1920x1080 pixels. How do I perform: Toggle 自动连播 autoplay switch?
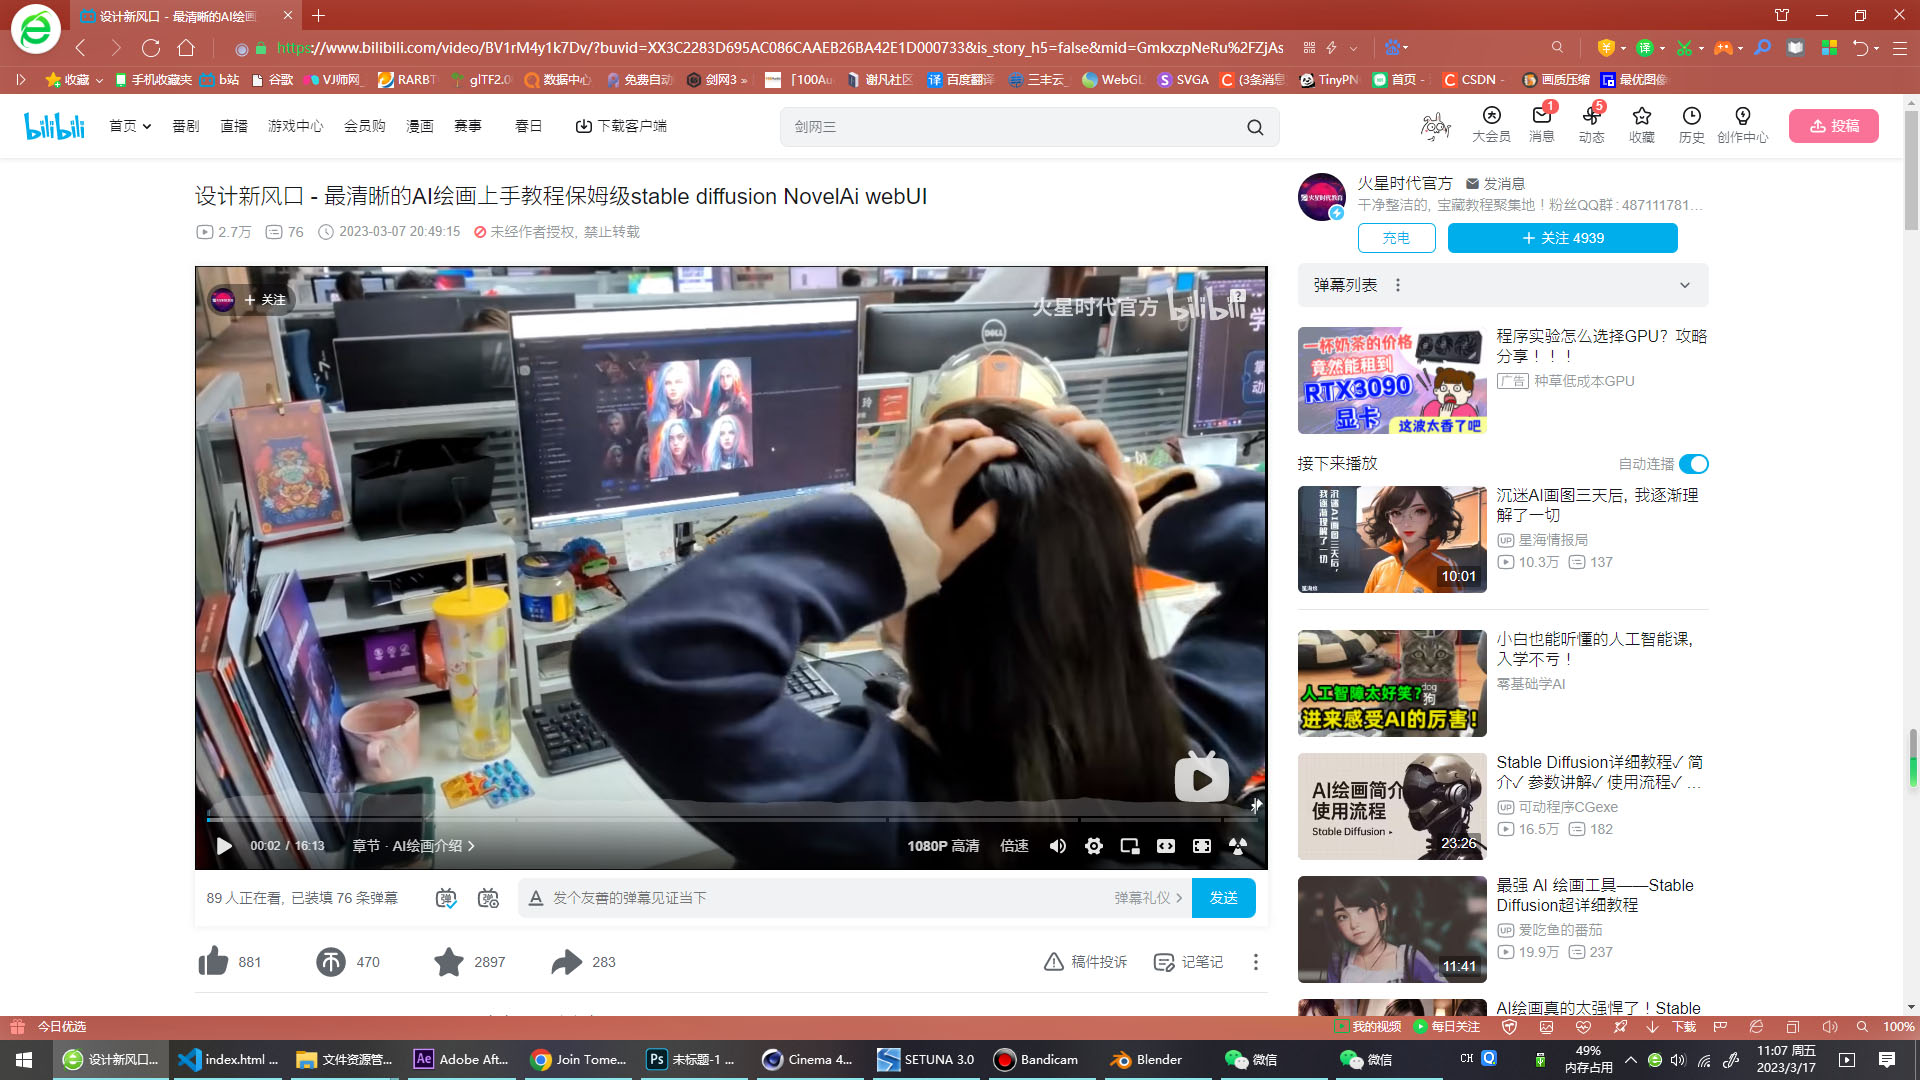click(1694, 464)
